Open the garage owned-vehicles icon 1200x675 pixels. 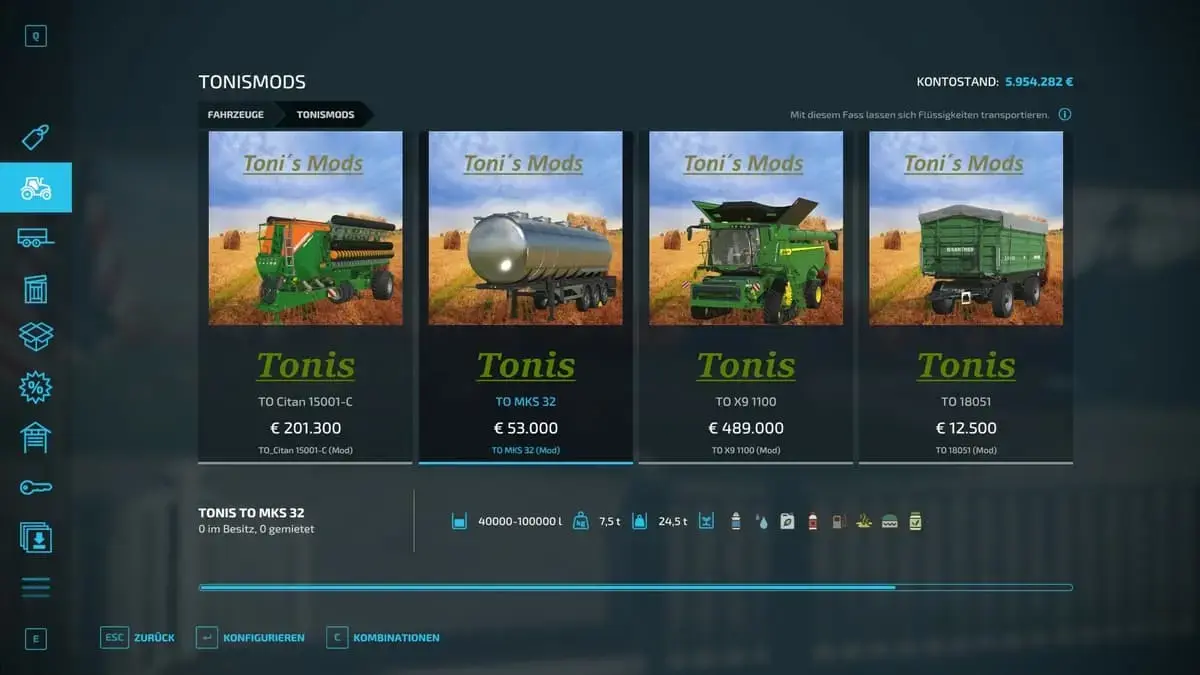[x=36, y=437]
